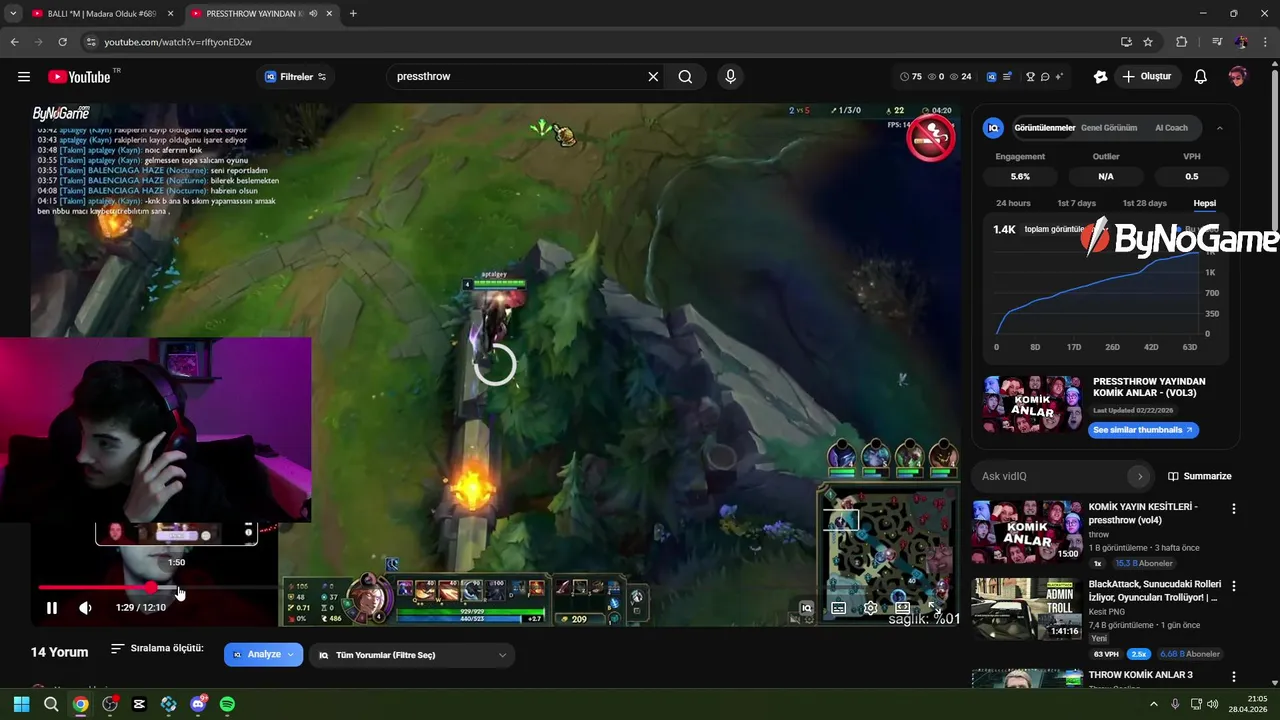Open the blue vidIQ toolbar icon
Image resolution: width=1280 pixels, height=720 pixels.
click(991, 77)
